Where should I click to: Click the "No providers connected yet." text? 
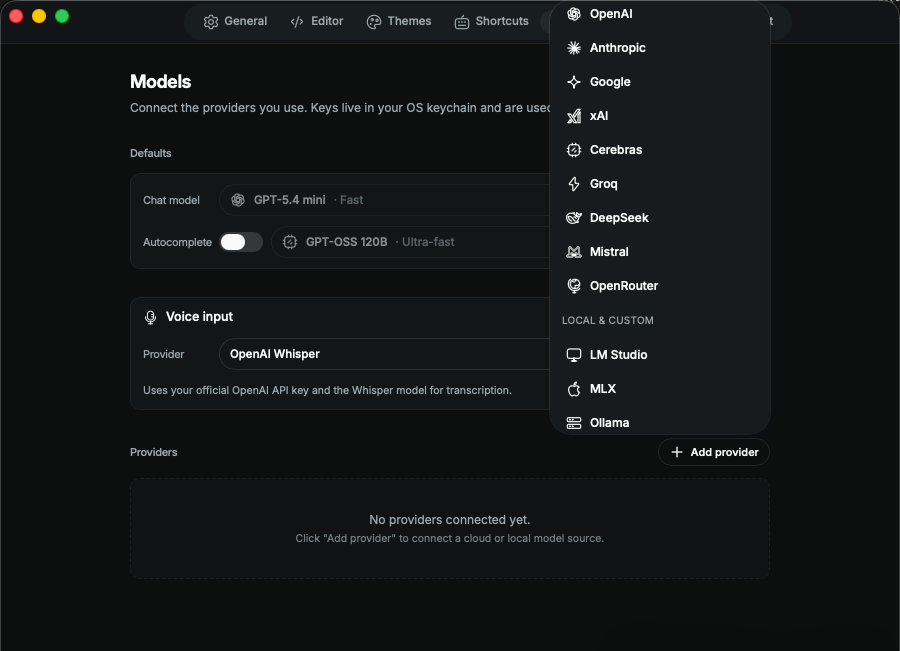449,520
